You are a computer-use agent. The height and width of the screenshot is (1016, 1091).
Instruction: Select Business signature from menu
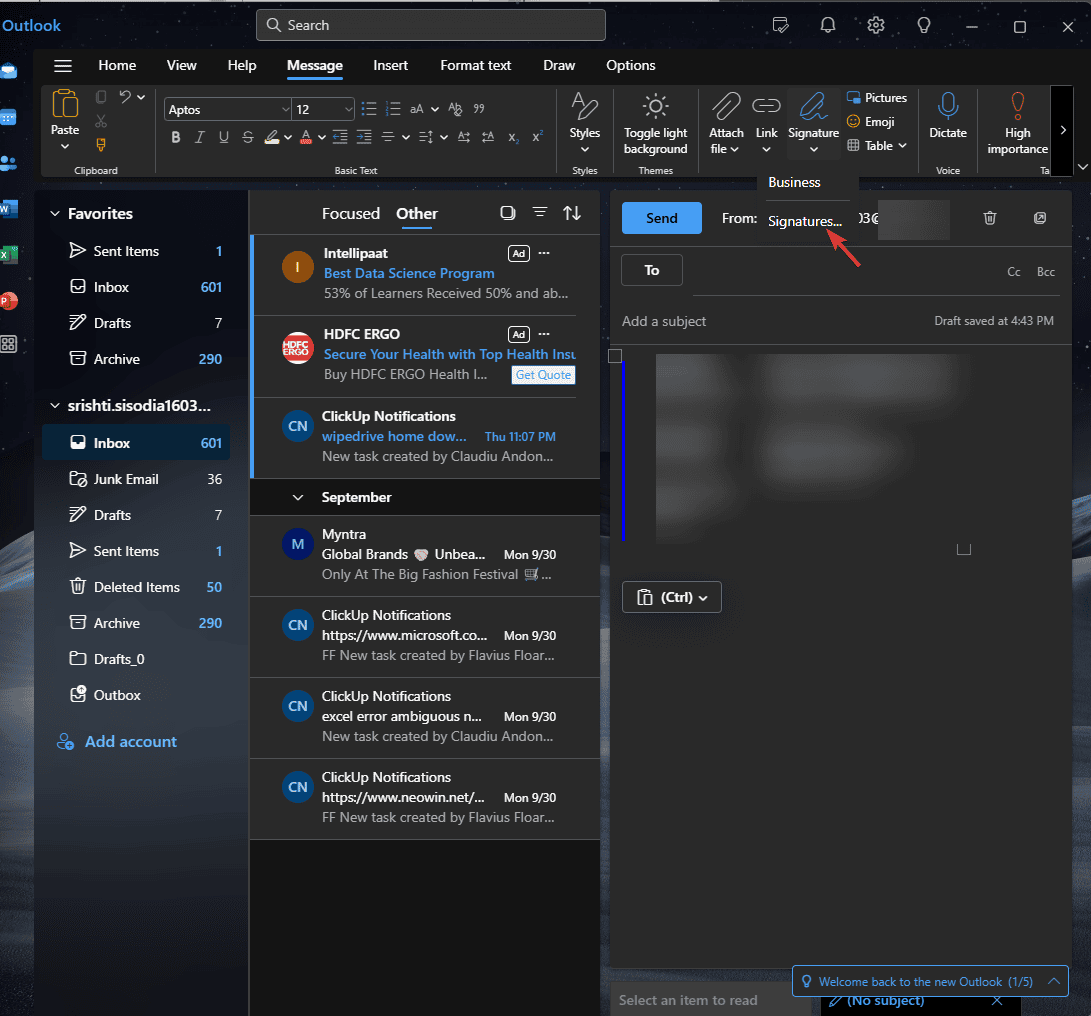(794, 182)
